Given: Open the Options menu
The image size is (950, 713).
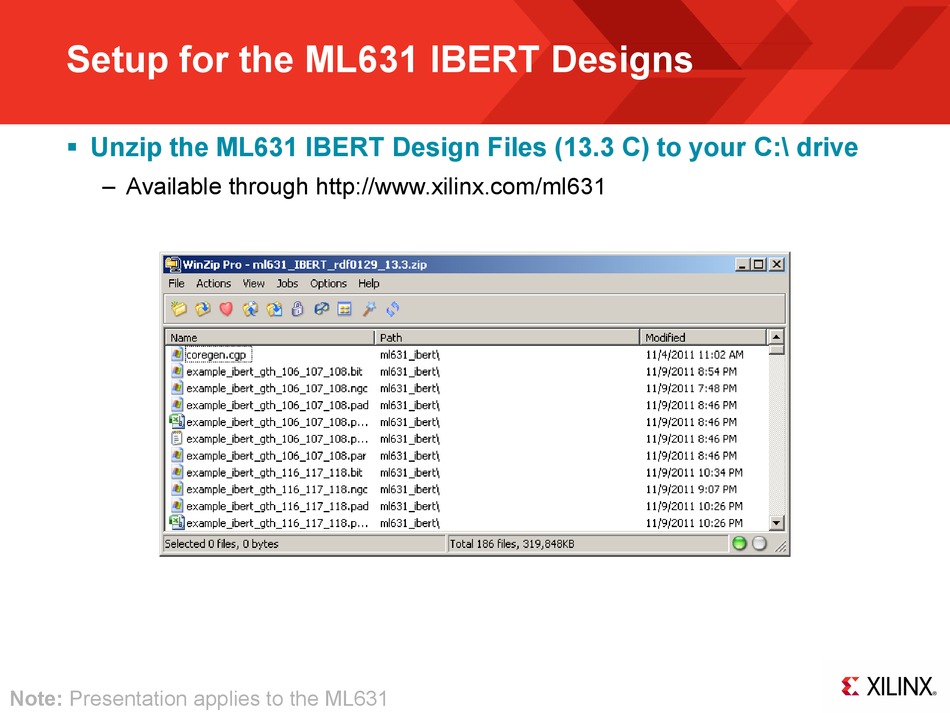Looking at the screenshot, I should (328, 284).
